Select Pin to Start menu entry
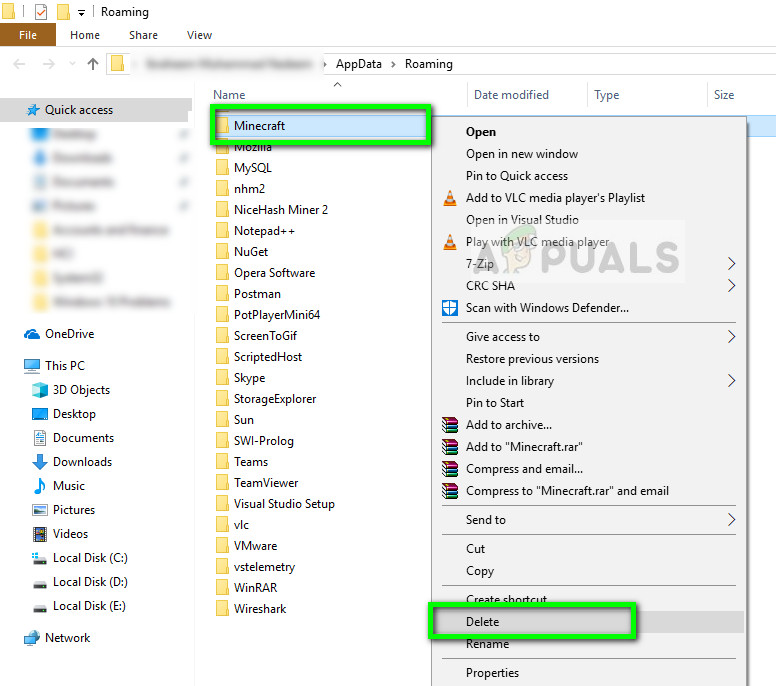This screenshot has width=776, height=686. [x=494, y=403]
